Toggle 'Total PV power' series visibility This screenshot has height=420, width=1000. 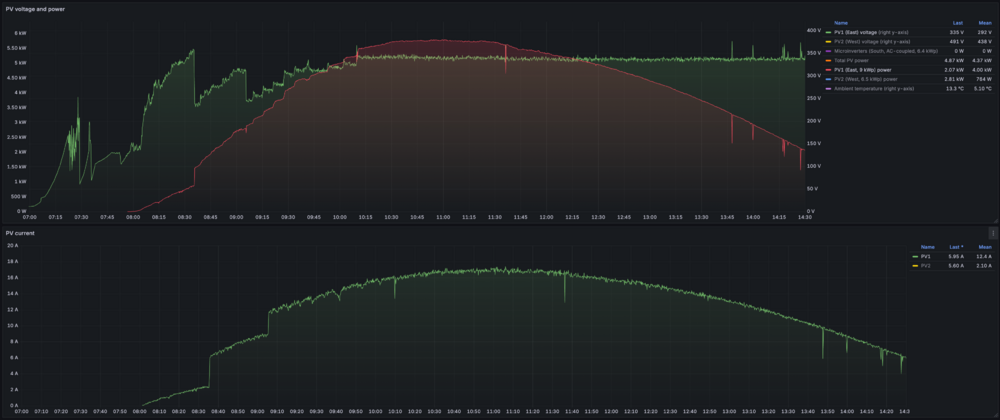(851, 61)
